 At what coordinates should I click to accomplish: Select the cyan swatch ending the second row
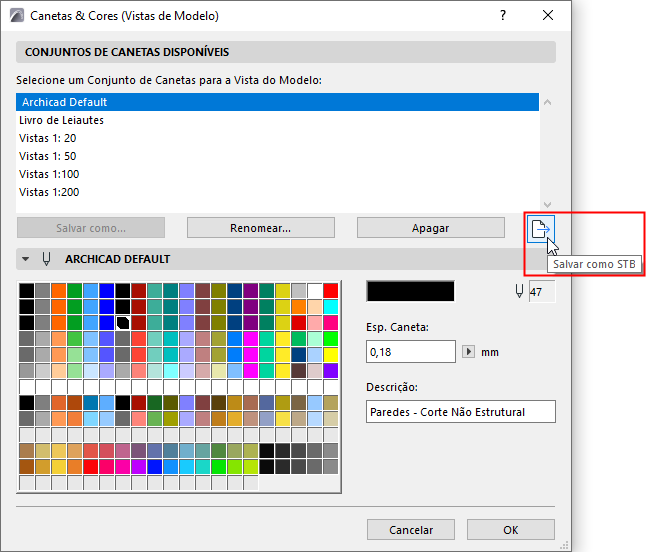[x=331, y=307]
